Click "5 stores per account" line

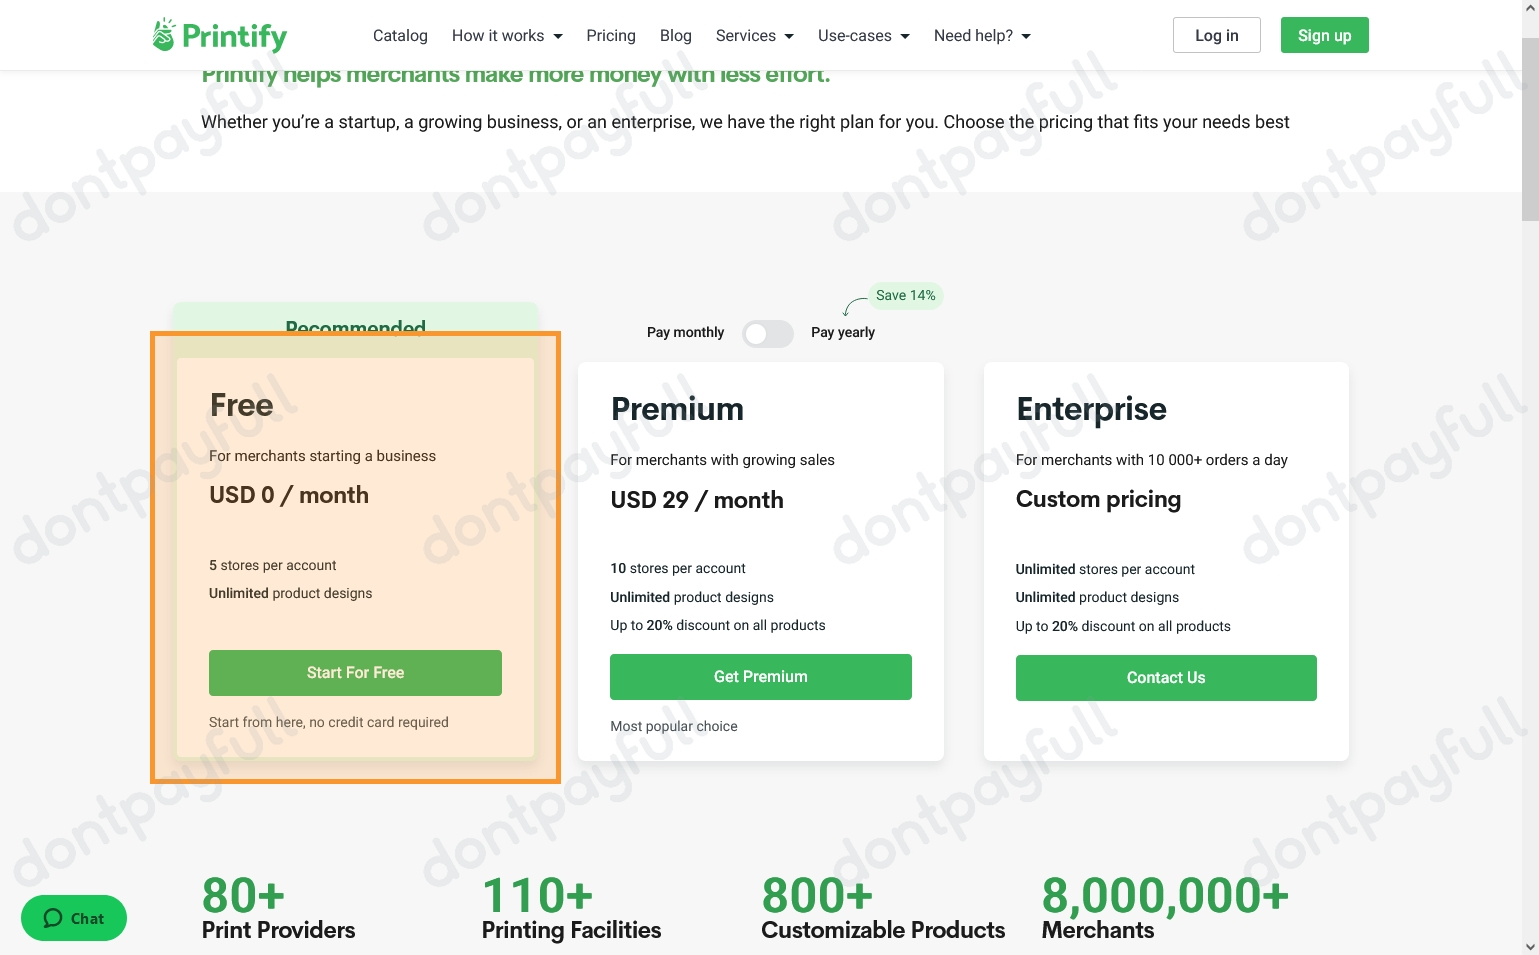[273, 565]
